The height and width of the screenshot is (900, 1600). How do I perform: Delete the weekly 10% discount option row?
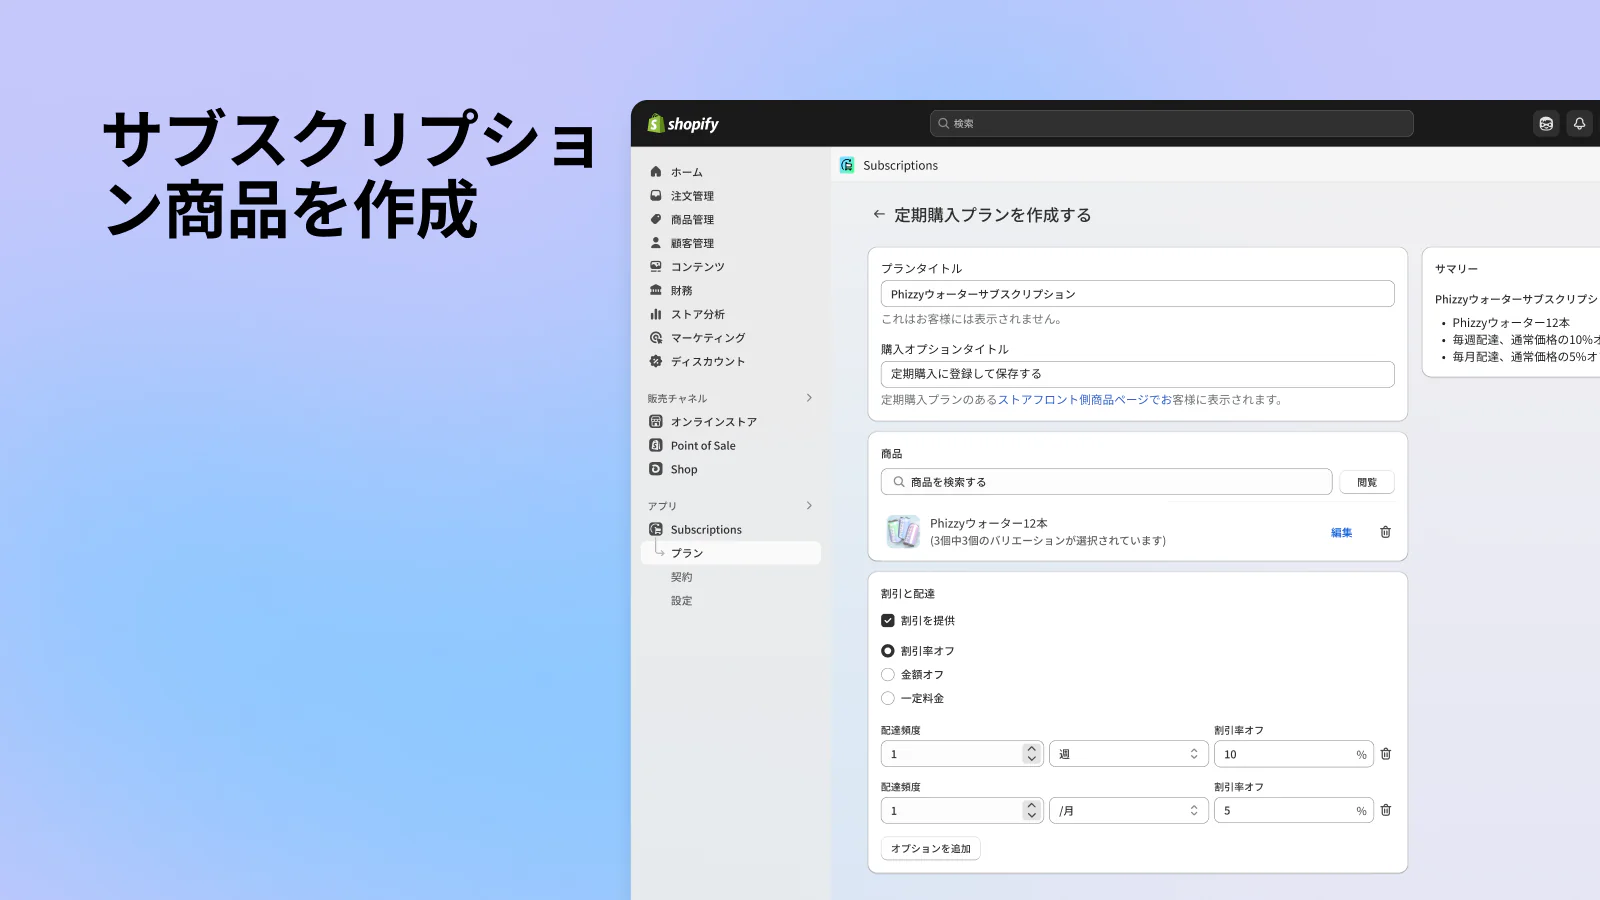click(1386, 754)
